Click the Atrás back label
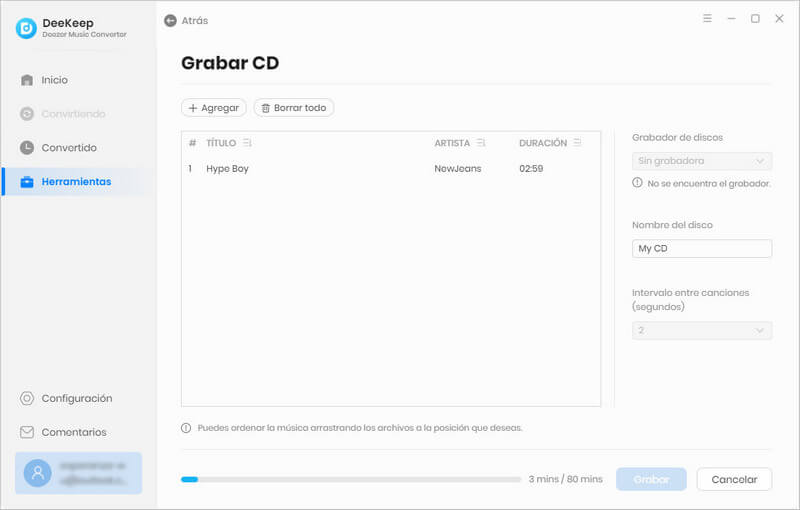Screen dimensions: 800x510 click(x=195, y=20)
